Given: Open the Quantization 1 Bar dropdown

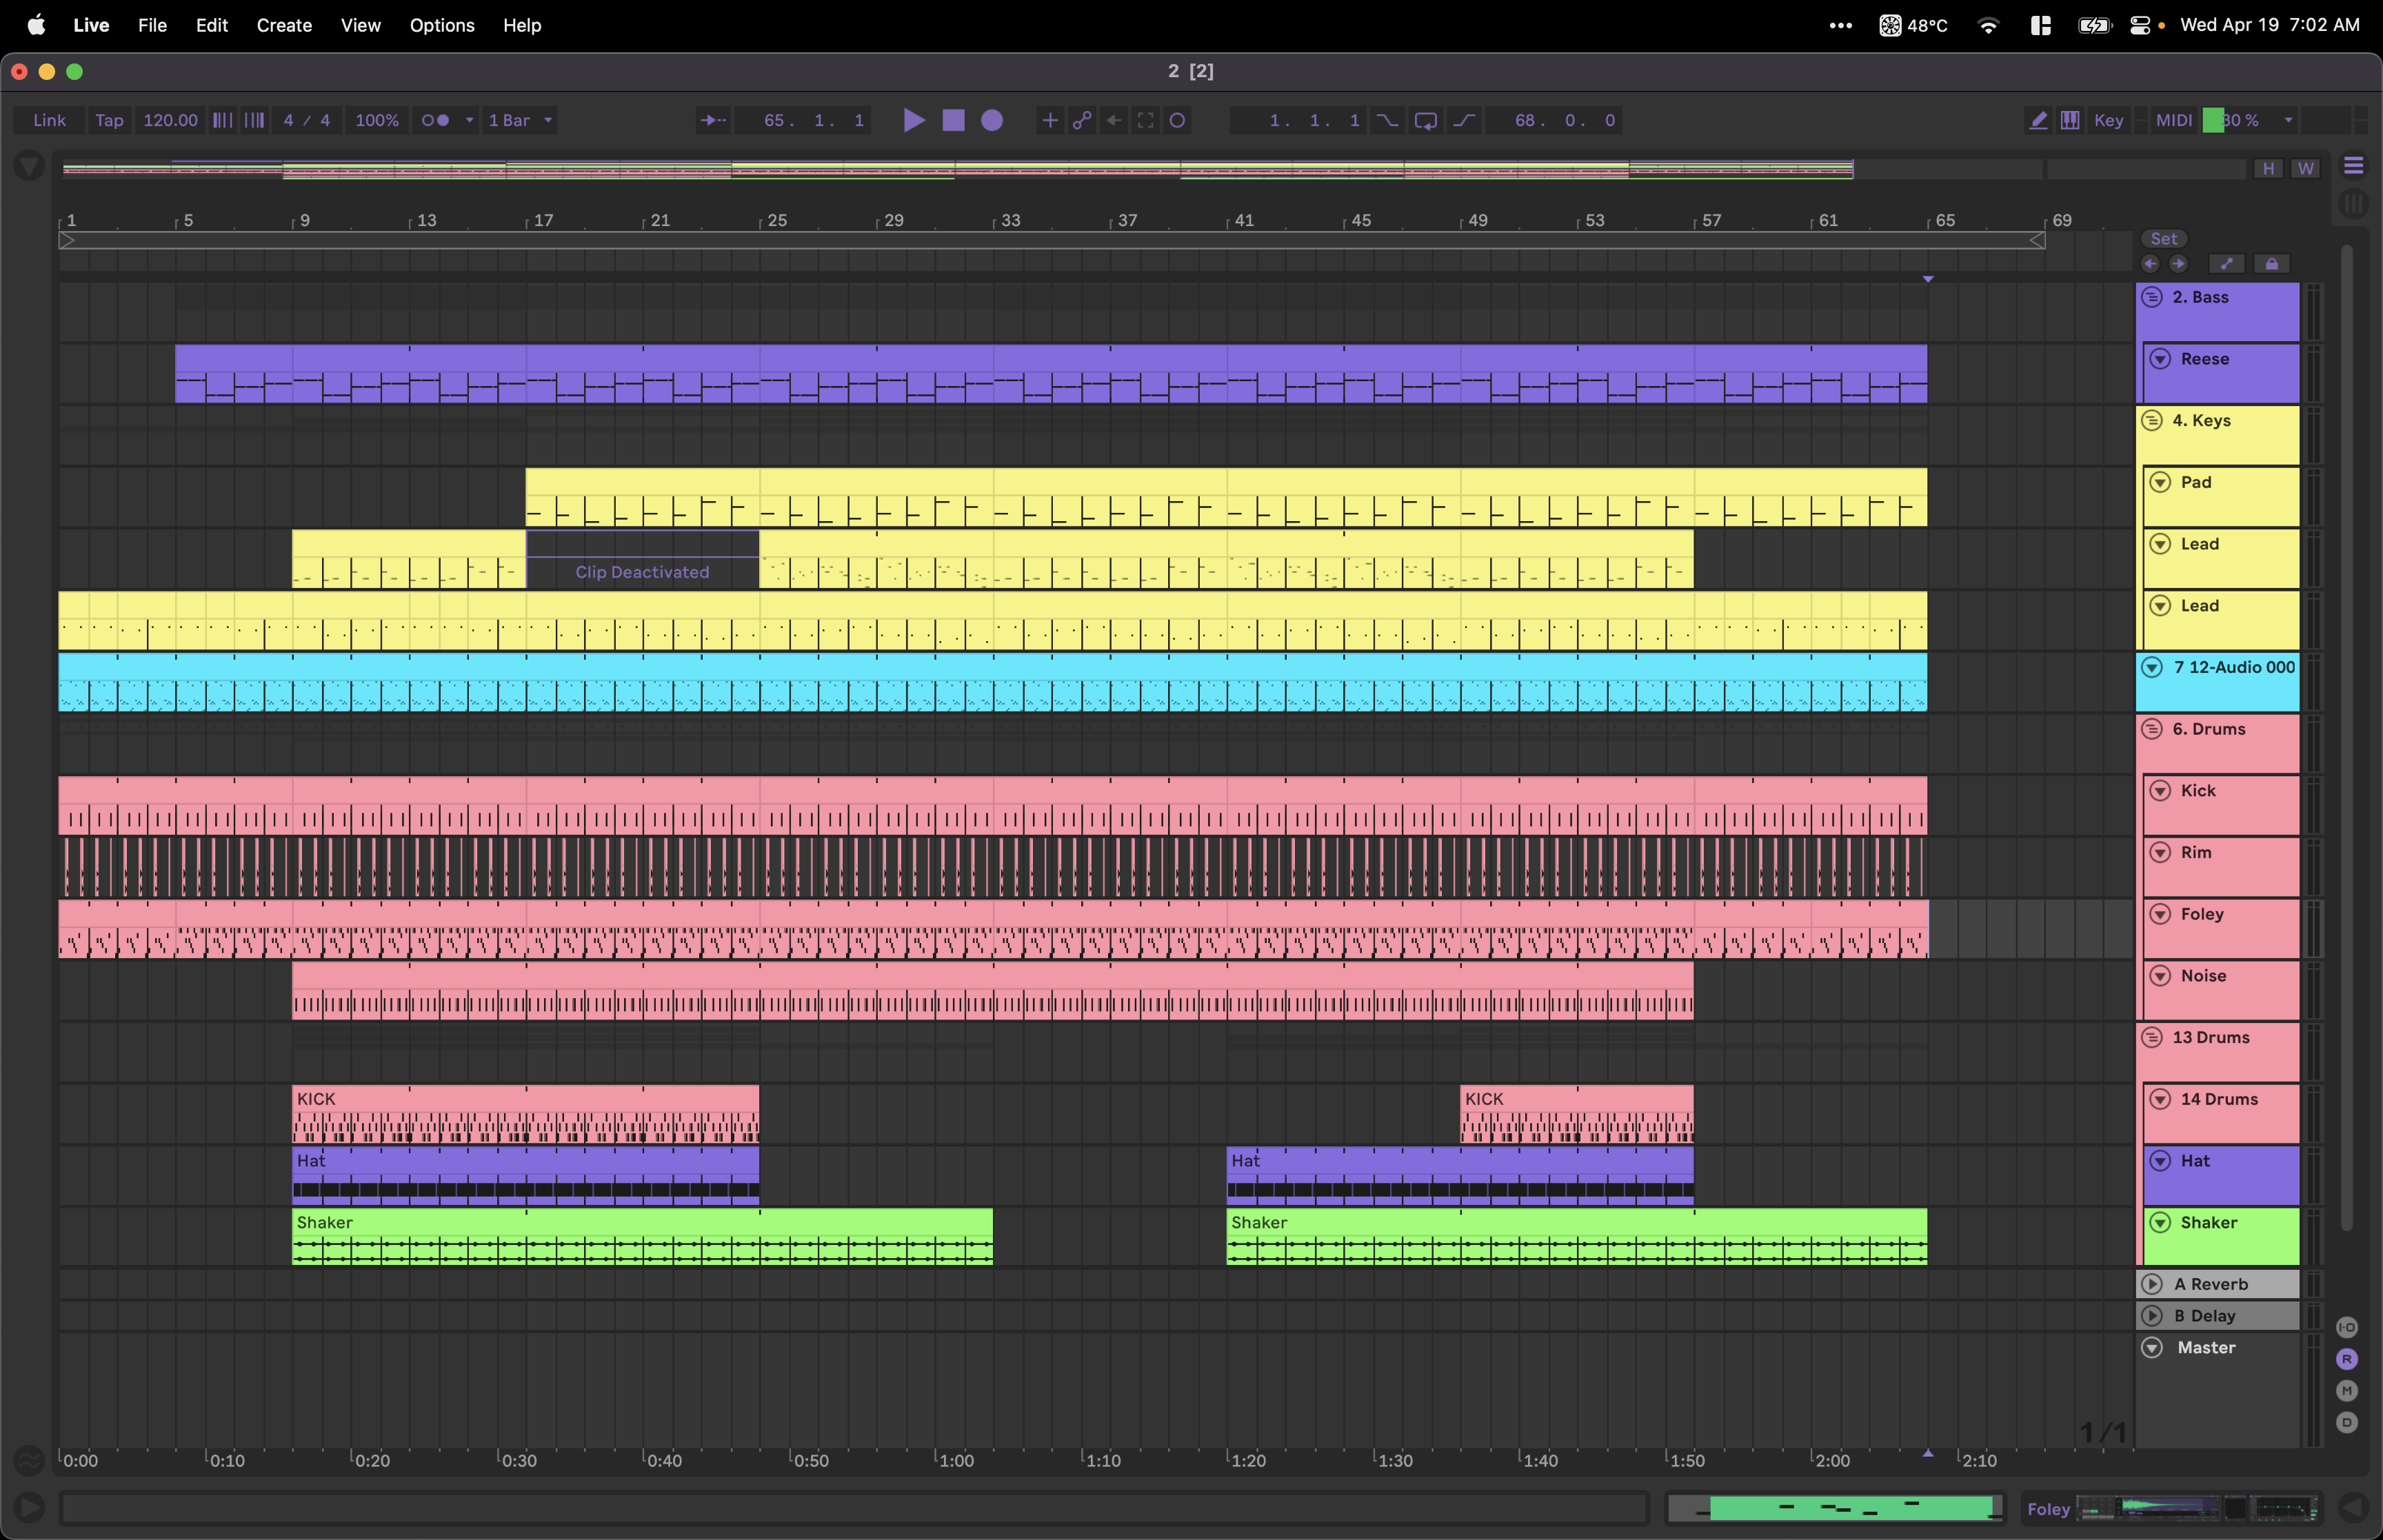Looking at the screenshot, I should (x=520, y=120).
